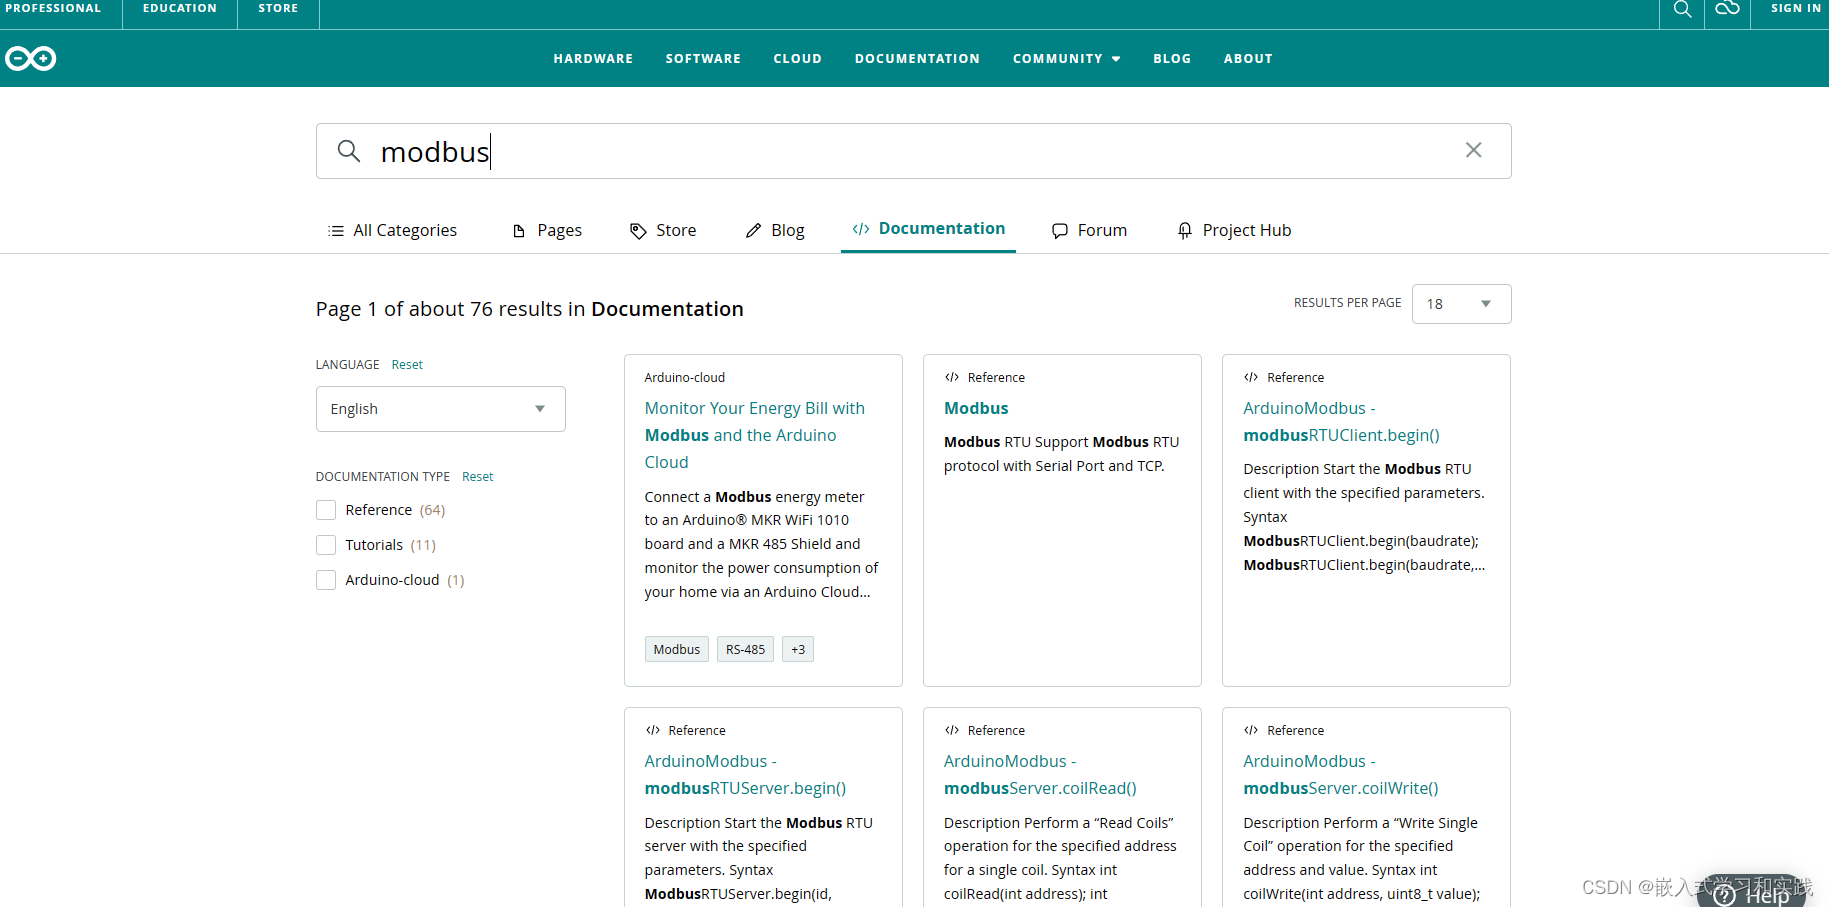This screenshot has height=907, width=1829.
Task: Check the Tutorials documentation type box
Action: 326,545
